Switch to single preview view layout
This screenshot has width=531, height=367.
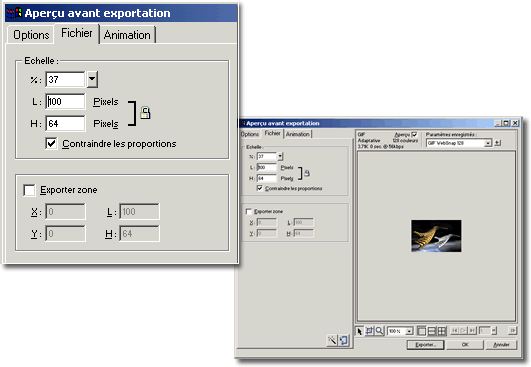click(421, 331)
